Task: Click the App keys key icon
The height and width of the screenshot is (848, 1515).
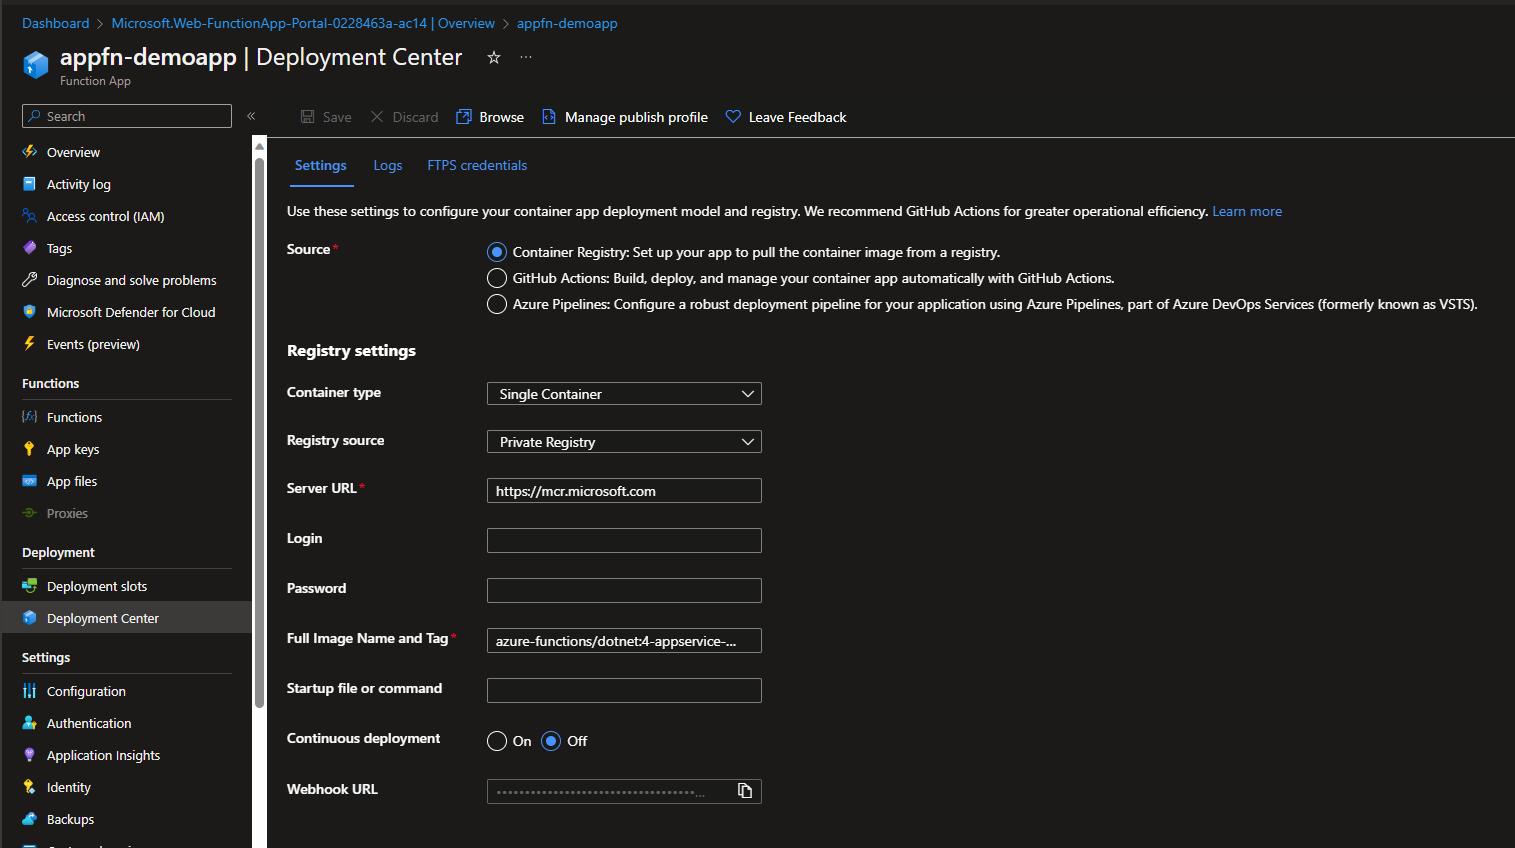Action: coord(30,449)
